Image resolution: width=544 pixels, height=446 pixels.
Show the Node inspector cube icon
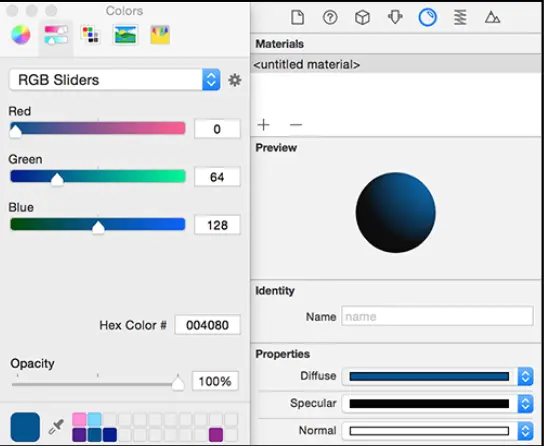(362, 17)
